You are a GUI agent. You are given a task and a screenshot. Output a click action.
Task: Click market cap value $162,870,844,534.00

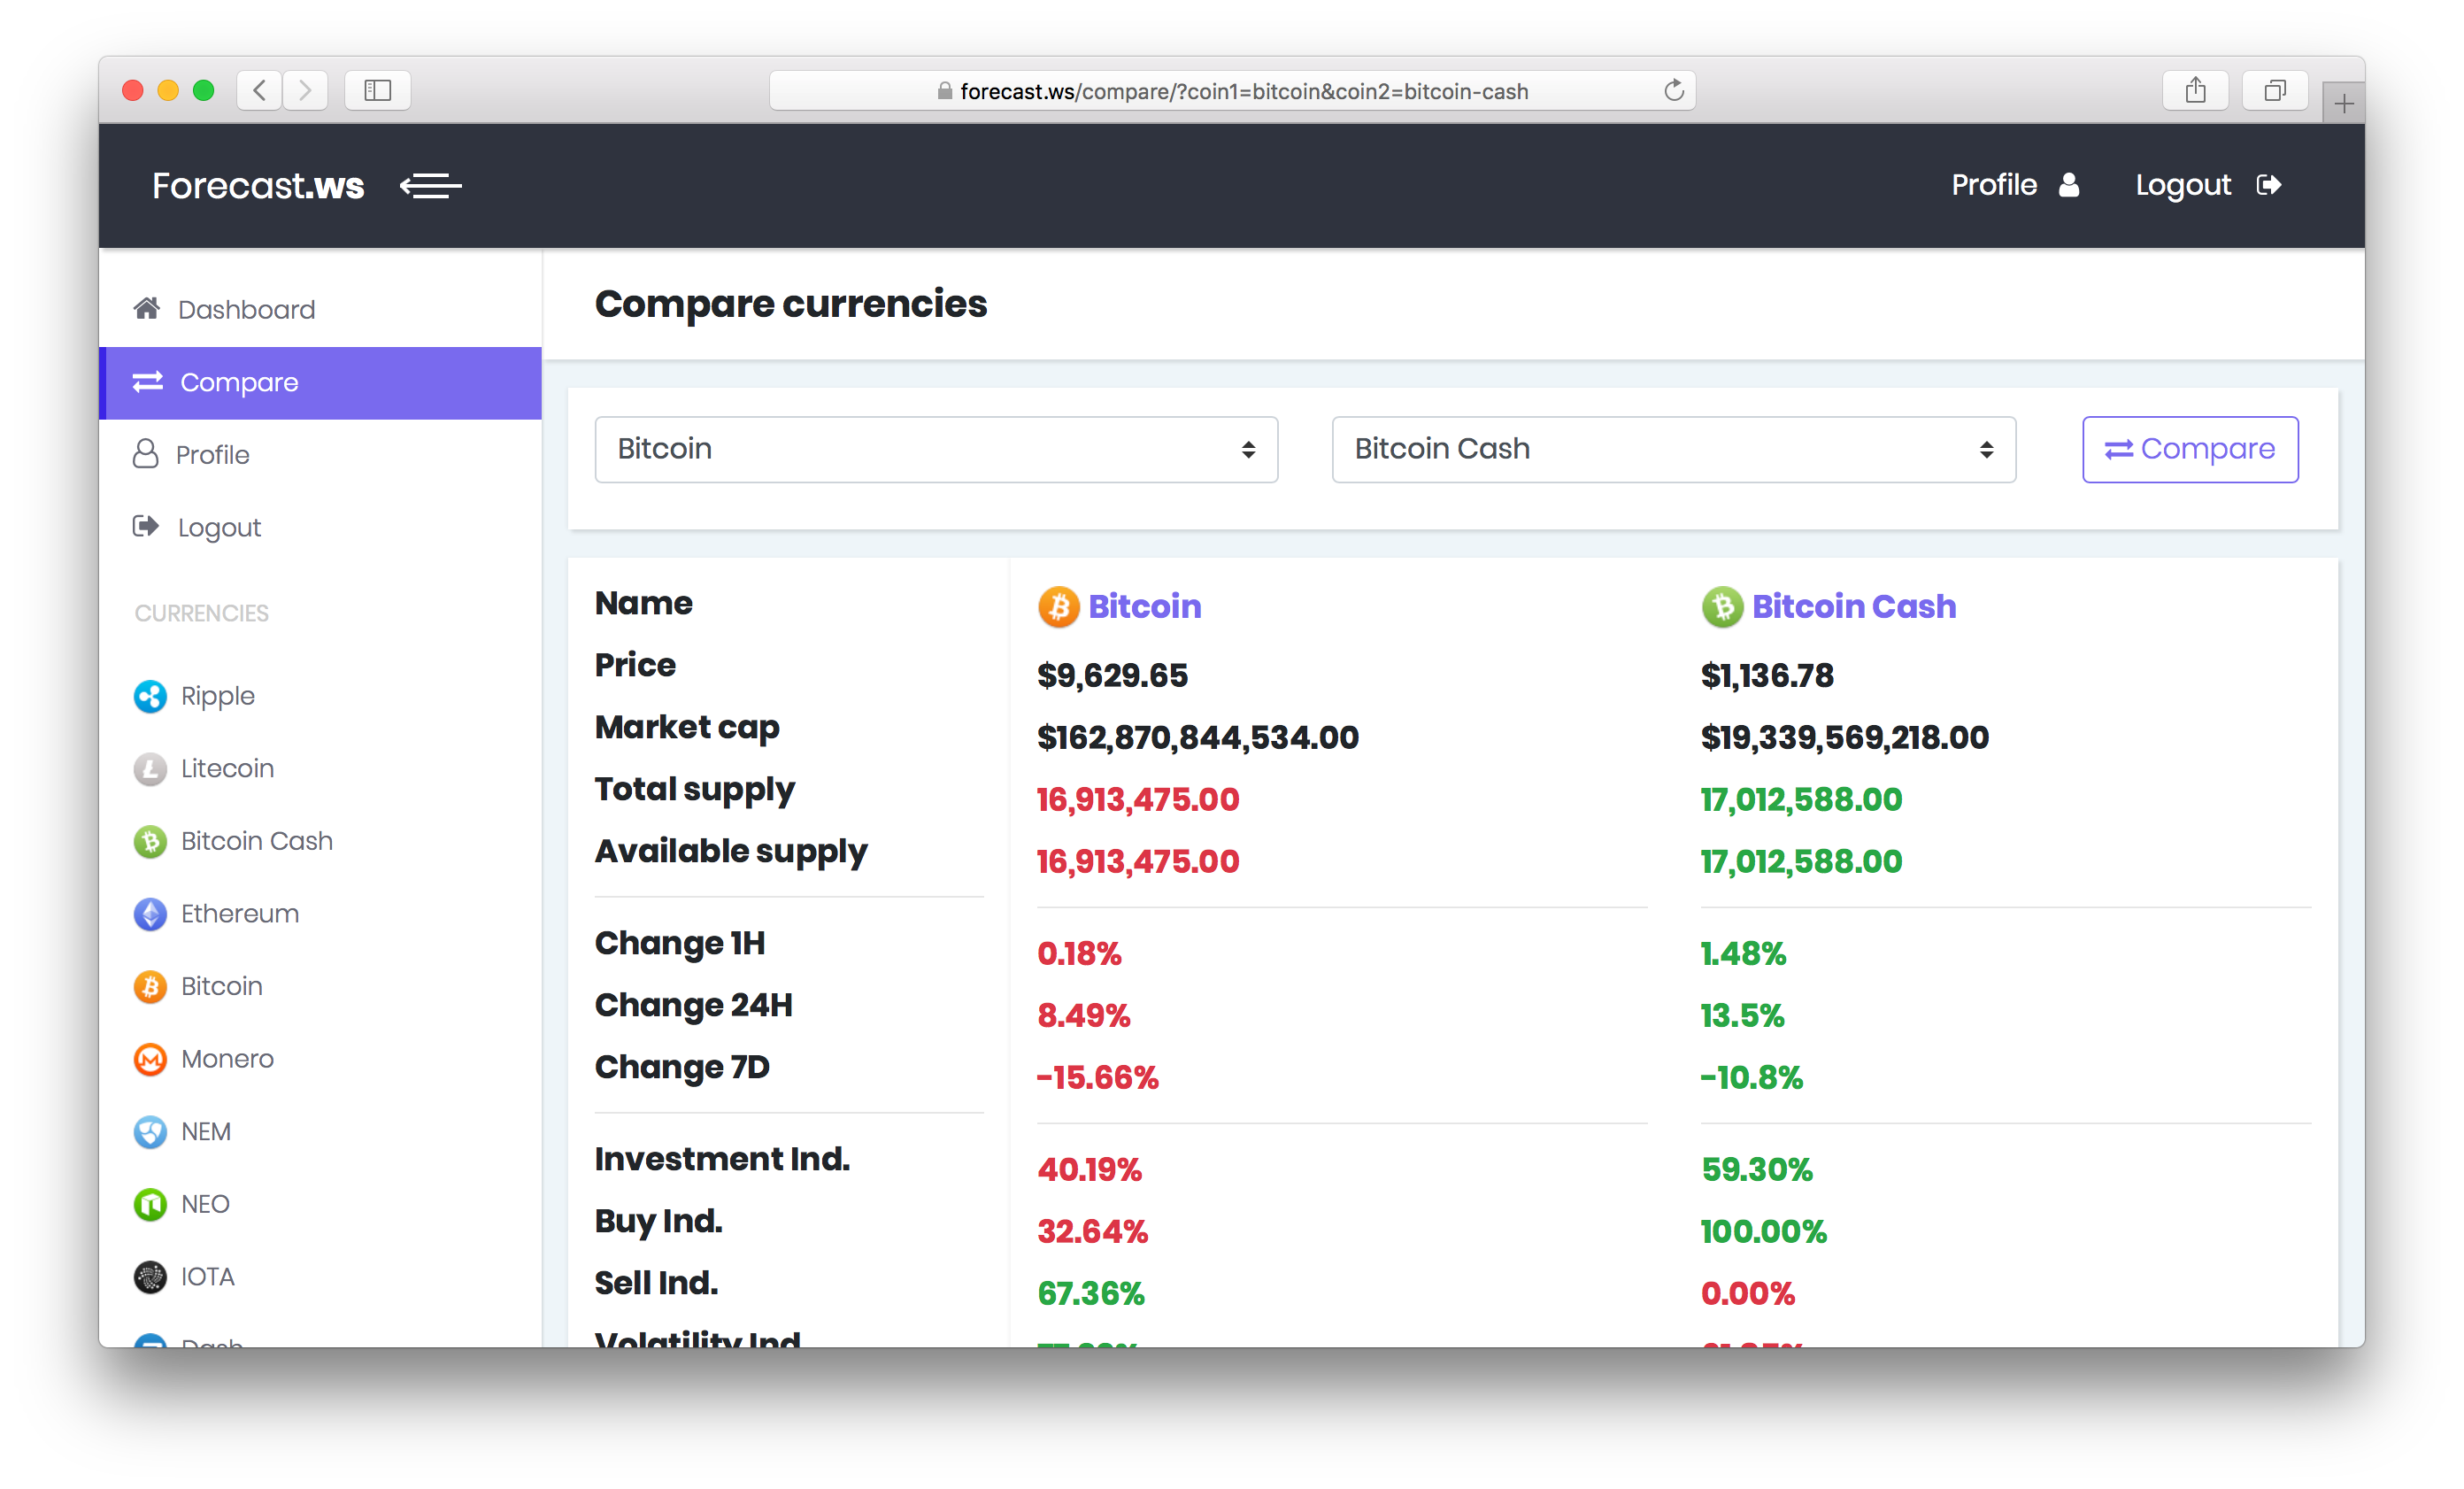(1198, 738)
